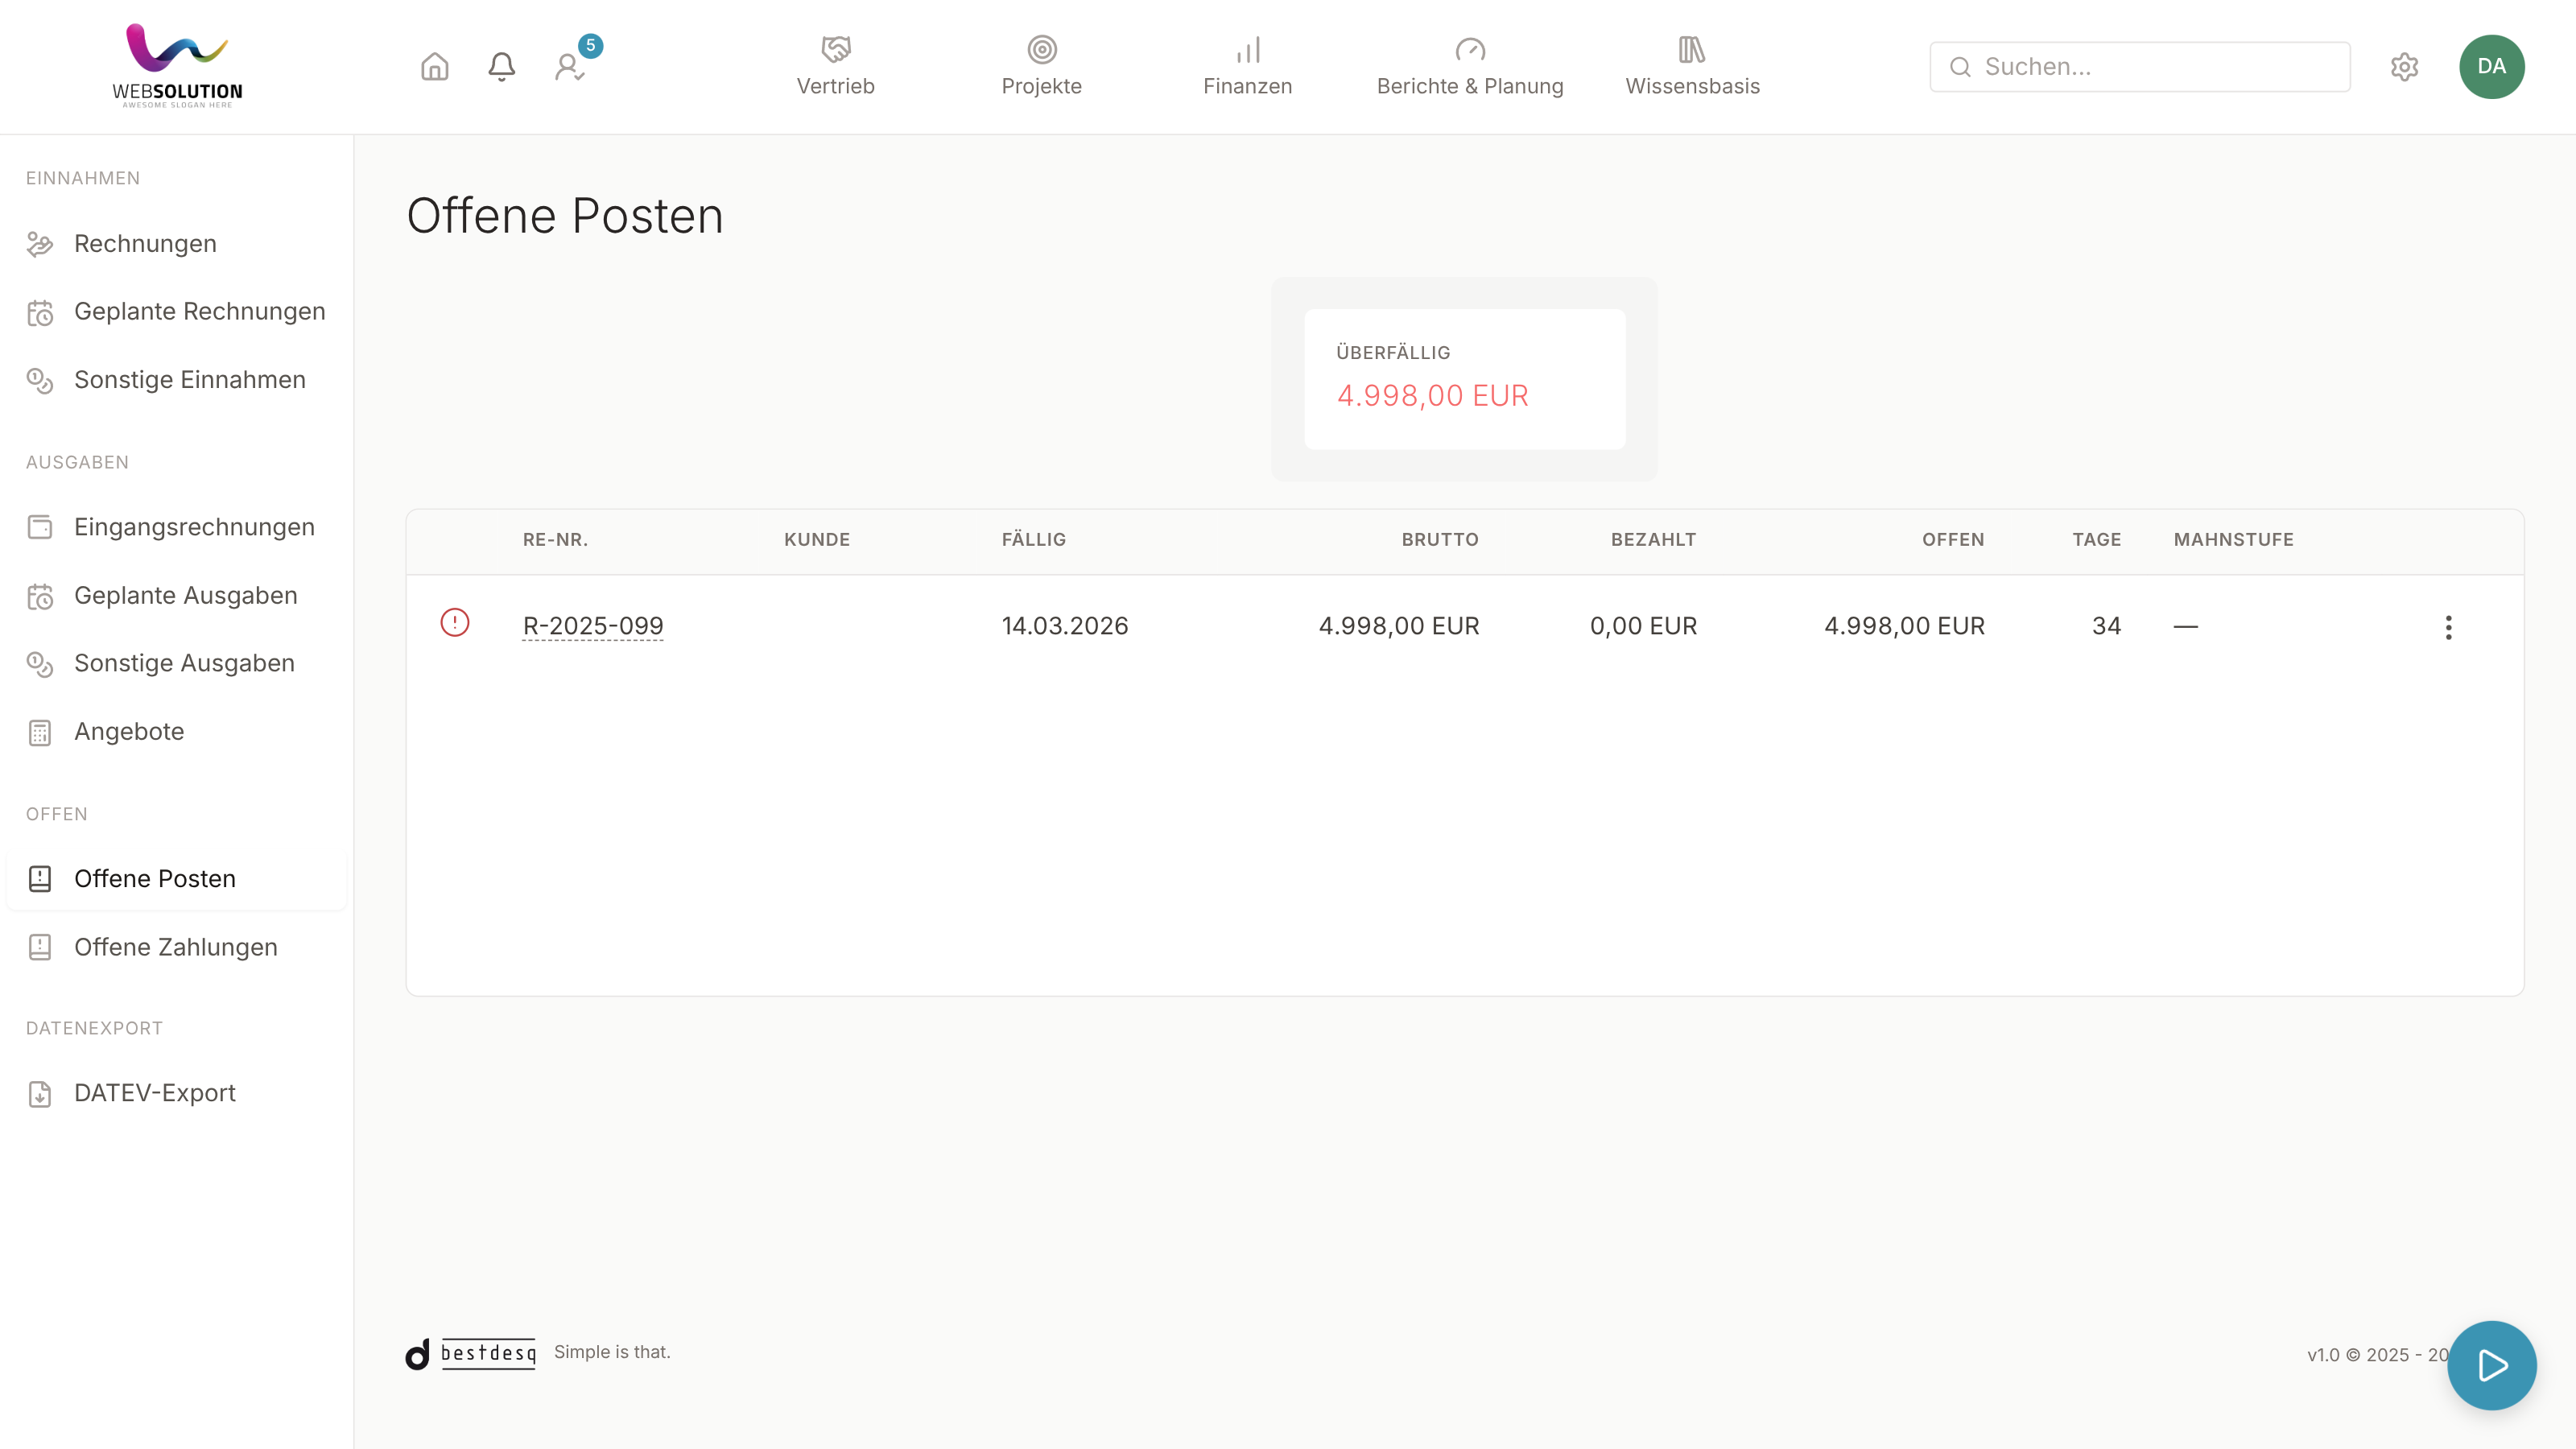Sort by Tage column header
The height and width of the screenshot is (1449, 2576).
click(x=2096, y=540)
